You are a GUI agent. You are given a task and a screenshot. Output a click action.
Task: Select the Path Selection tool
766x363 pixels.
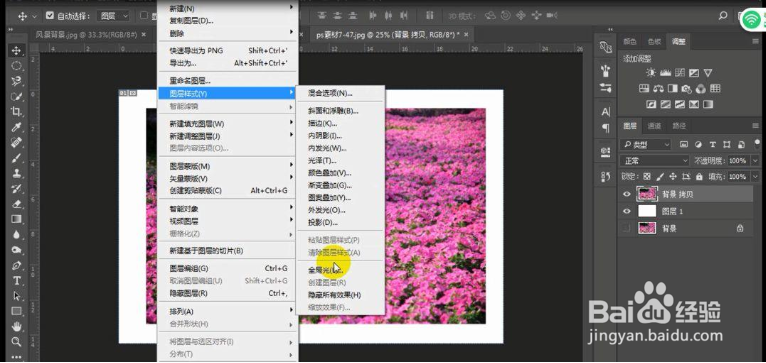[x=17, y=296]
